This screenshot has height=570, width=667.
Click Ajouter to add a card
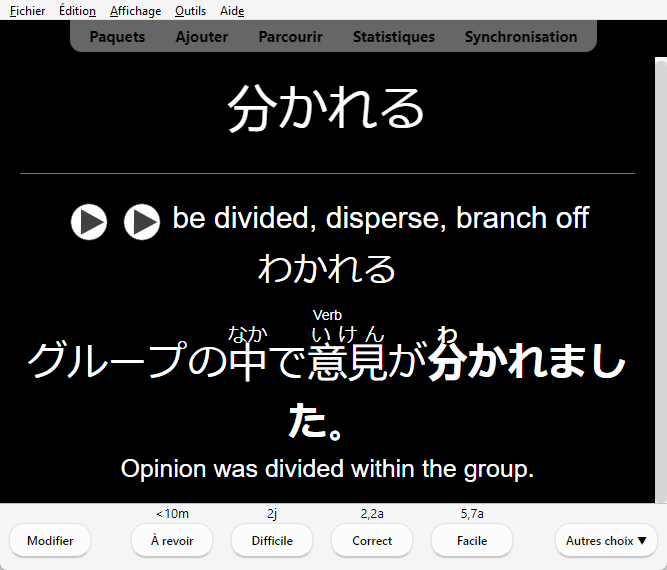click(x=202, y=37)
